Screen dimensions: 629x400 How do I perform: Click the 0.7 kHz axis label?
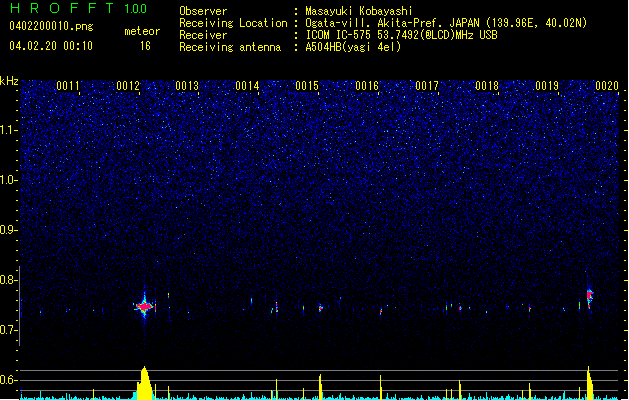tap(8, 330)
